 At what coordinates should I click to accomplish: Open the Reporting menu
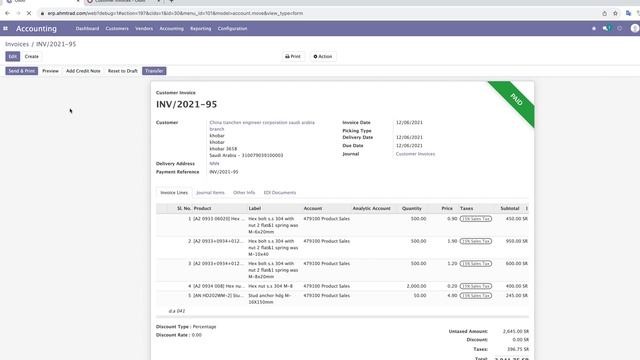[x=201, y=29]
